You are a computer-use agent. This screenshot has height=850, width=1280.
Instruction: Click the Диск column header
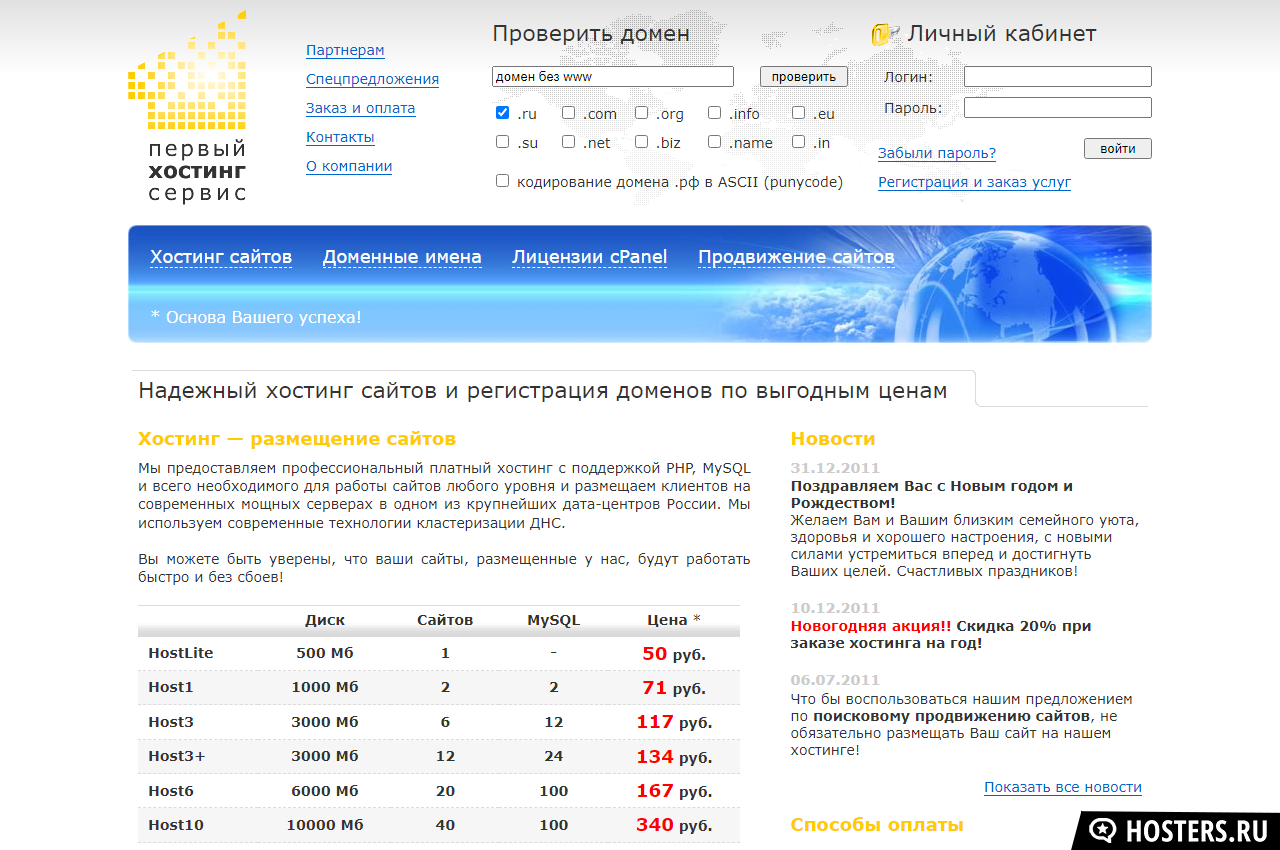pyautogui.click(x=325, y=620)
